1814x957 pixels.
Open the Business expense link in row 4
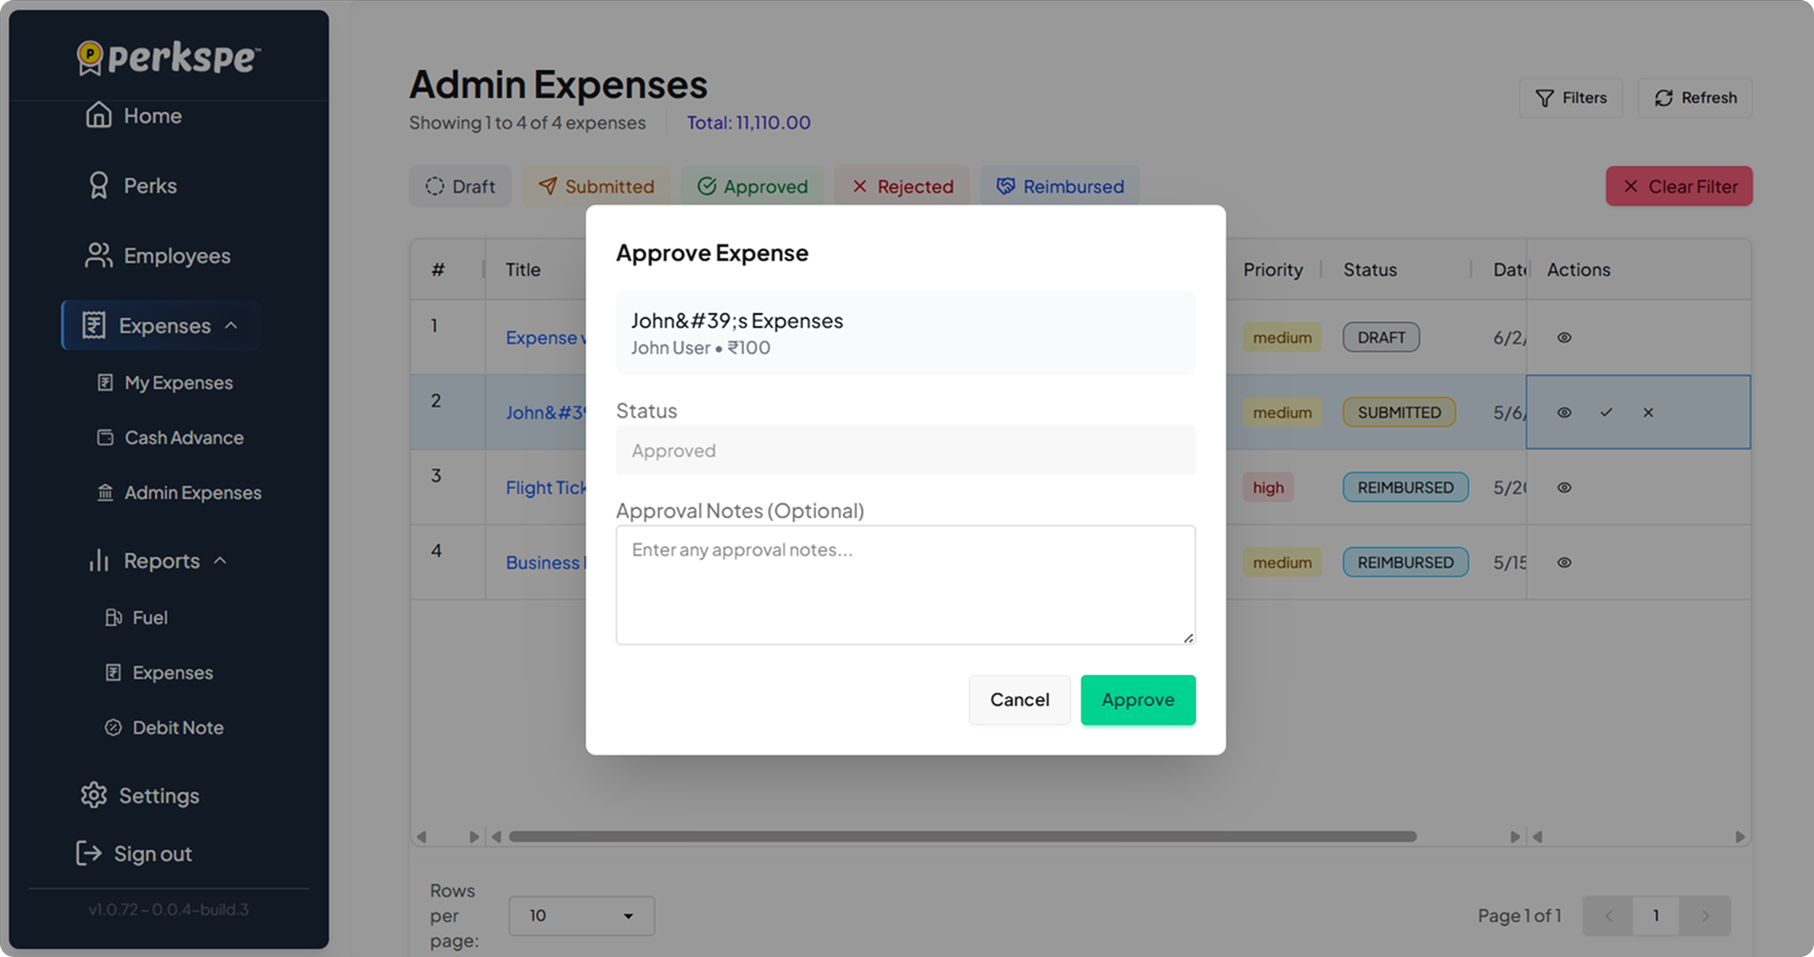(x=546, y=563)
